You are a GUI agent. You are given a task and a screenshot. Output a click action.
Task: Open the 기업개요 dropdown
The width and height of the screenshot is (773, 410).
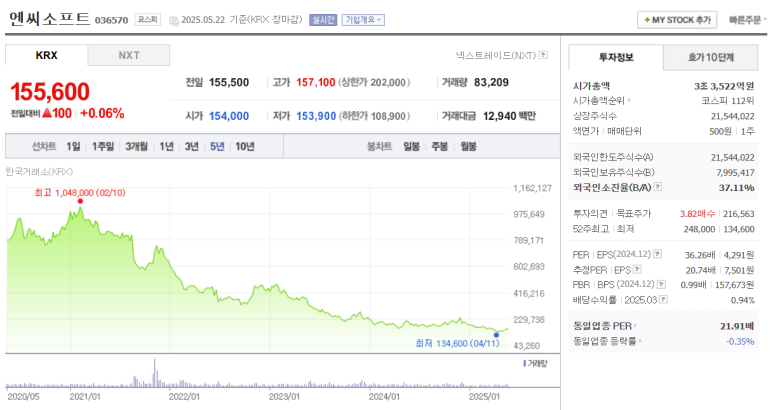coord(363,20)
